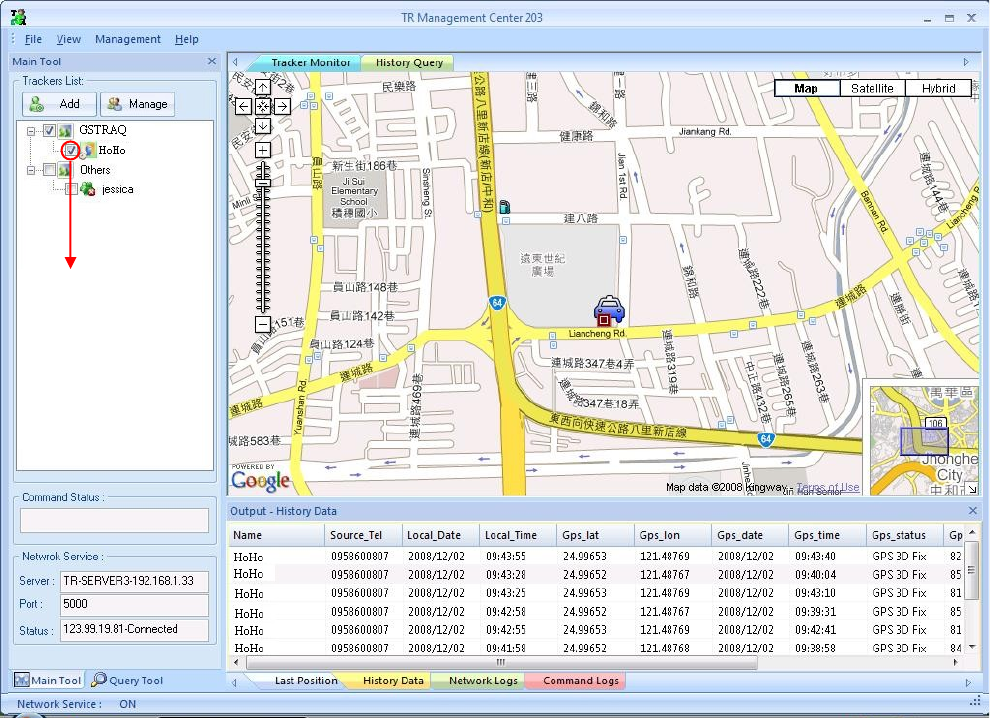Click the right scroll arrow of output tab strip

click(967, 682)
